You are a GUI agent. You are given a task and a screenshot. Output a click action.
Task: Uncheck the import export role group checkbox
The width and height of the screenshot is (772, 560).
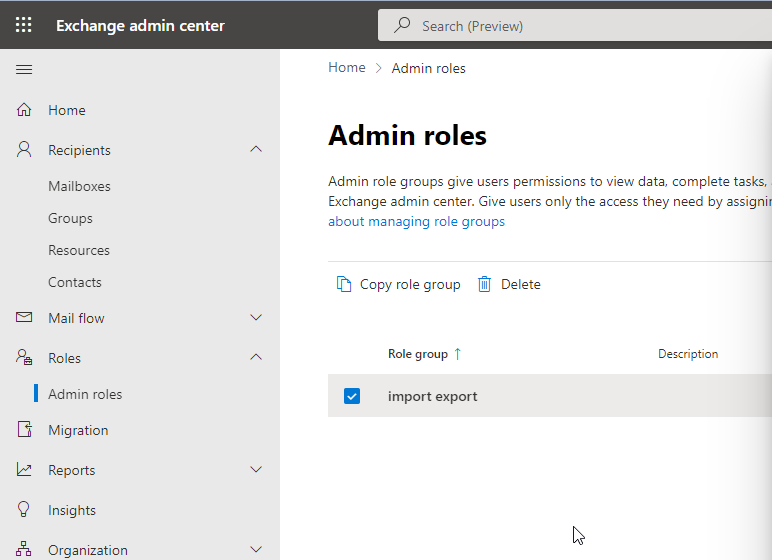(x=352, y=396)
